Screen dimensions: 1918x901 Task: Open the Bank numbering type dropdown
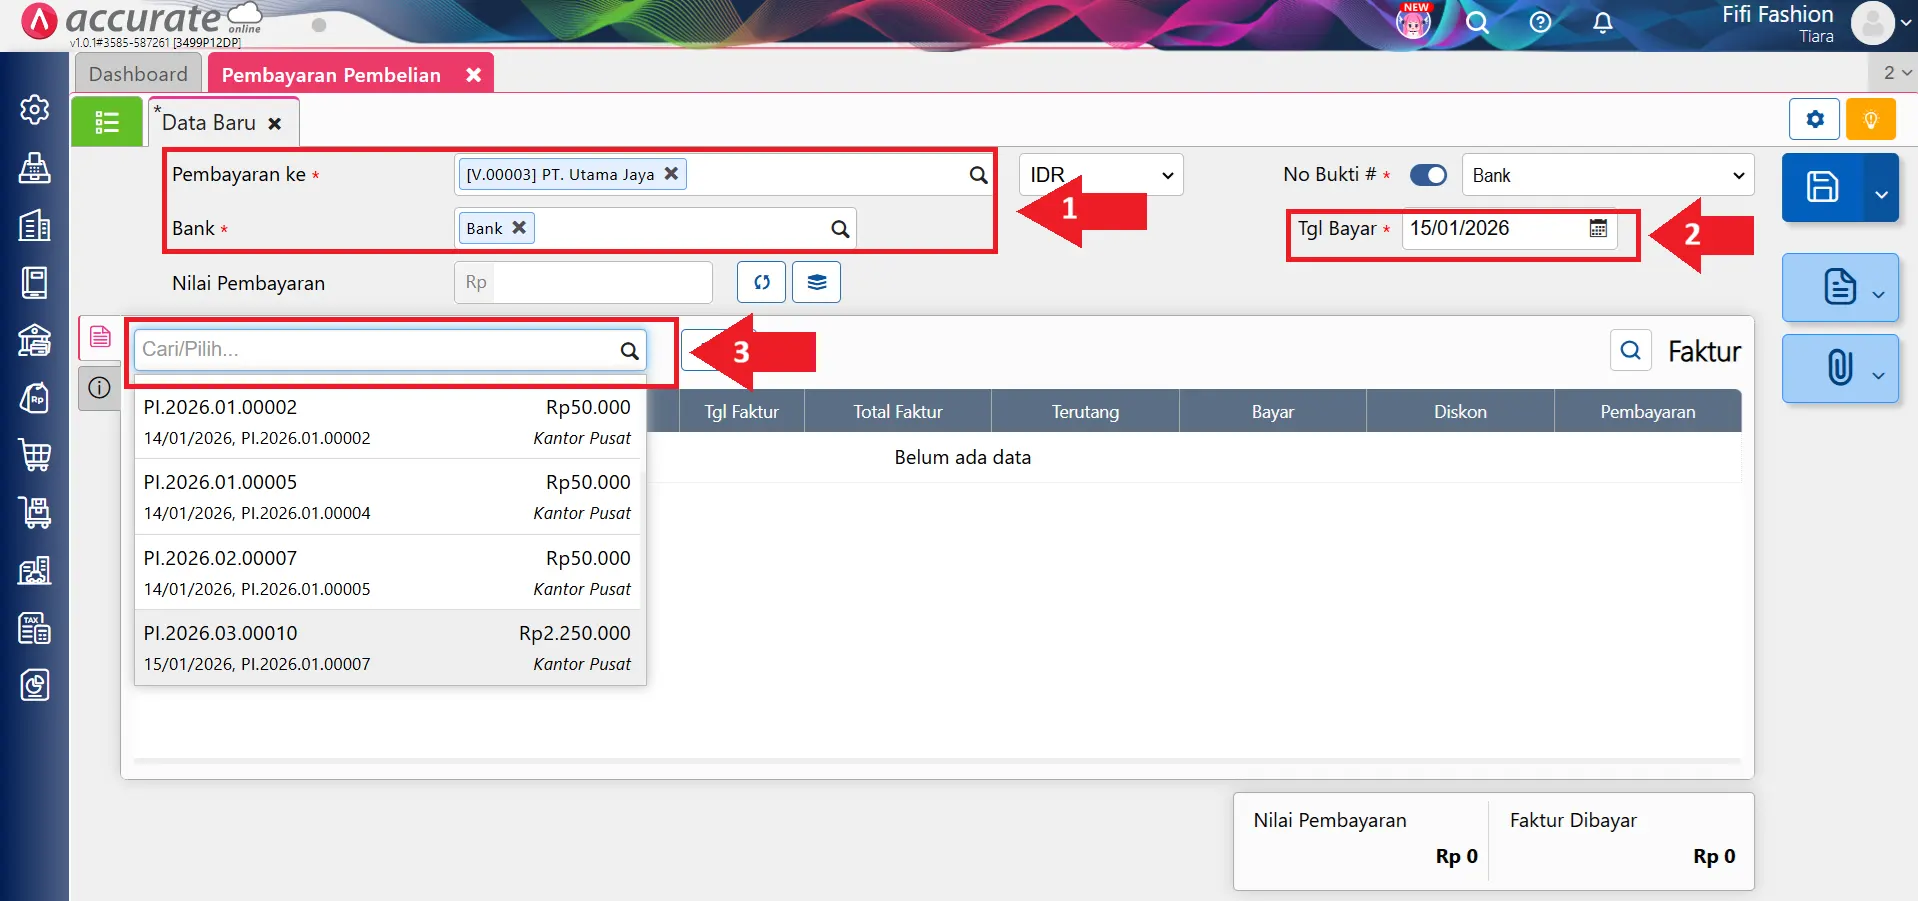tap(1607, 175)
